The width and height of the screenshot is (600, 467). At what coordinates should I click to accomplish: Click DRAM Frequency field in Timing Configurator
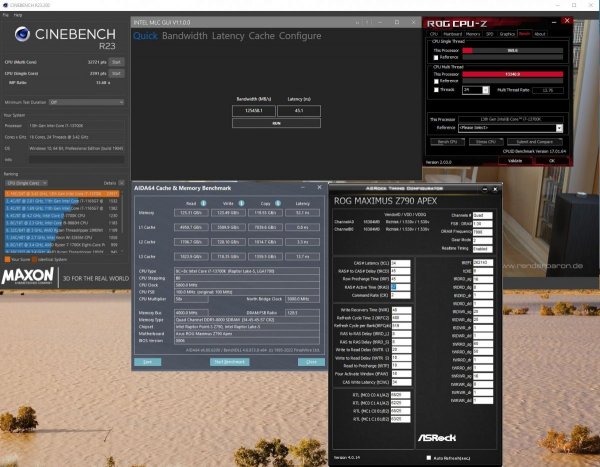click(483, 232)
